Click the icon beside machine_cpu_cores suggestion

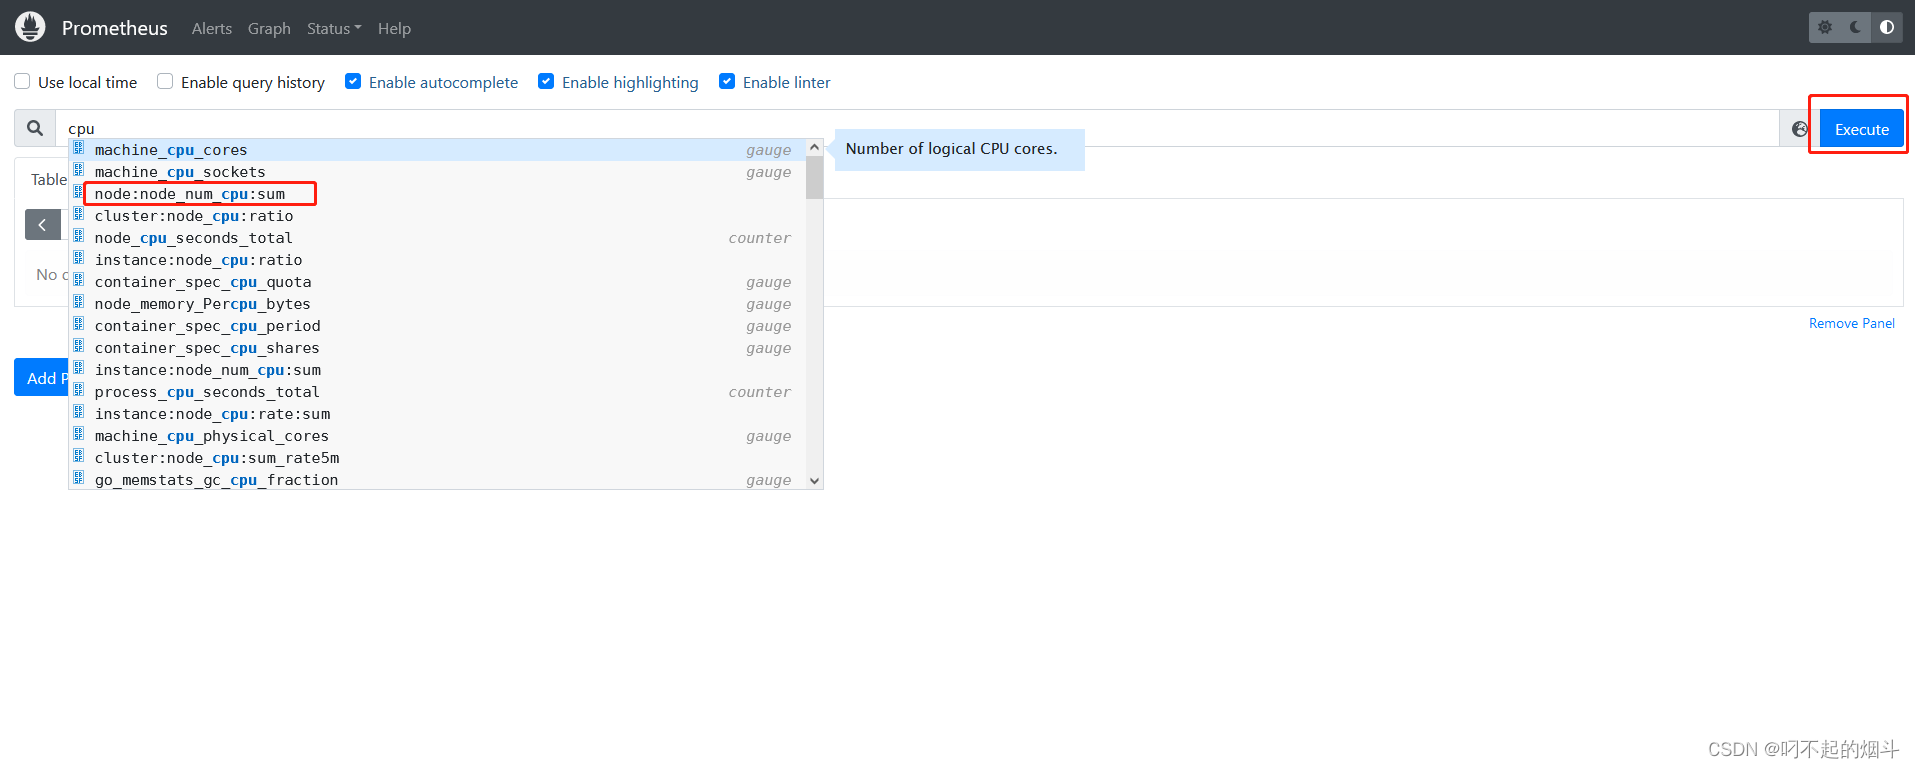tap(78, 149)
